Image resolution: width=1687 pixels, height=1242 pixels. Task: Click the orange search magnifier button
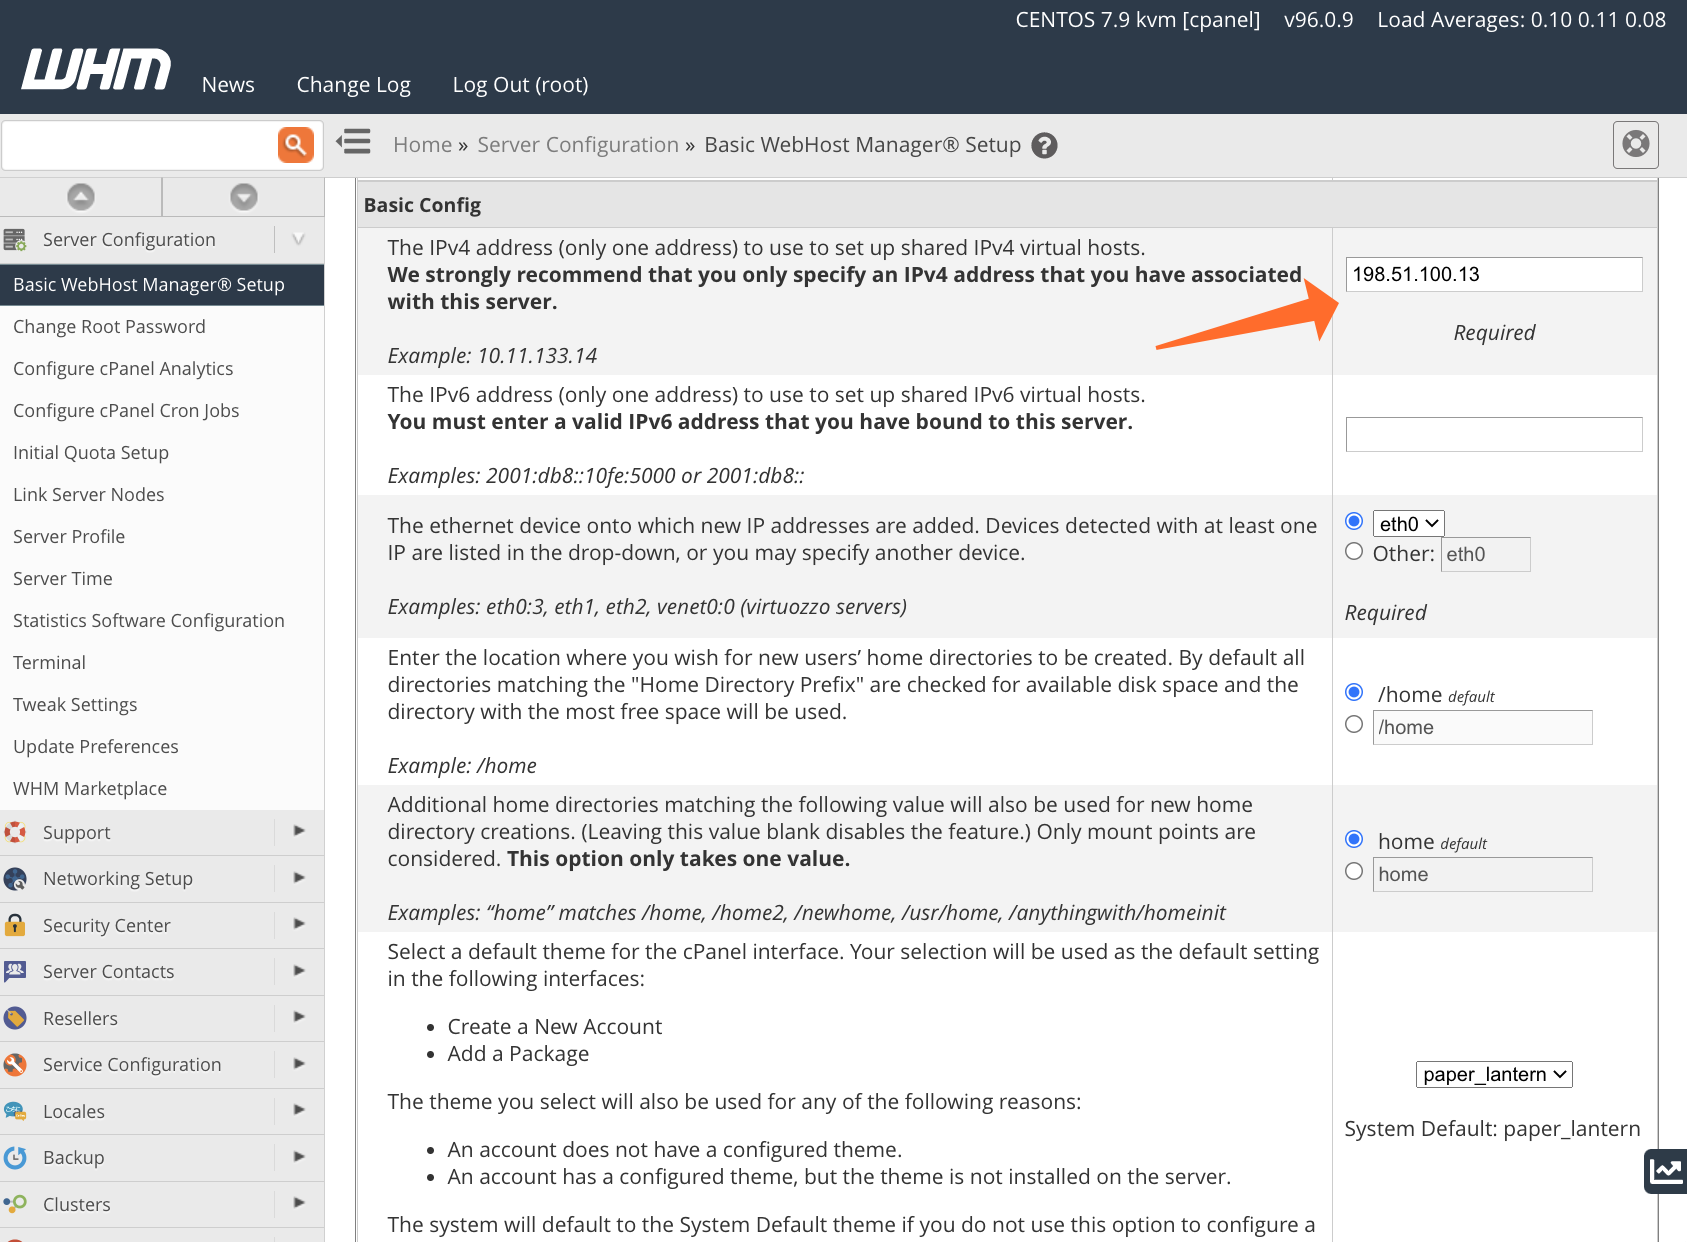coord(295,145)
